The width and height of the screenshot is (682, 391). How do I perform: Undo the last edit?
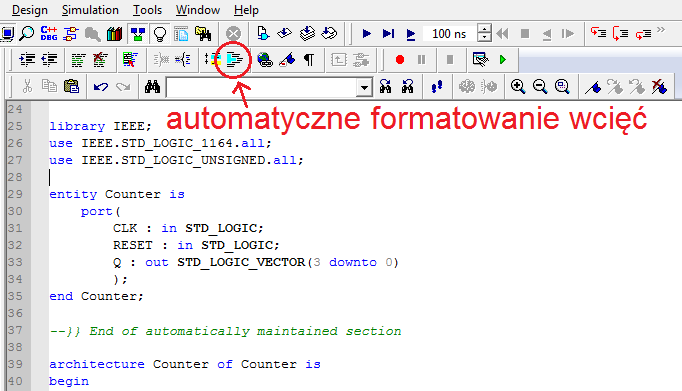(100, 87)
